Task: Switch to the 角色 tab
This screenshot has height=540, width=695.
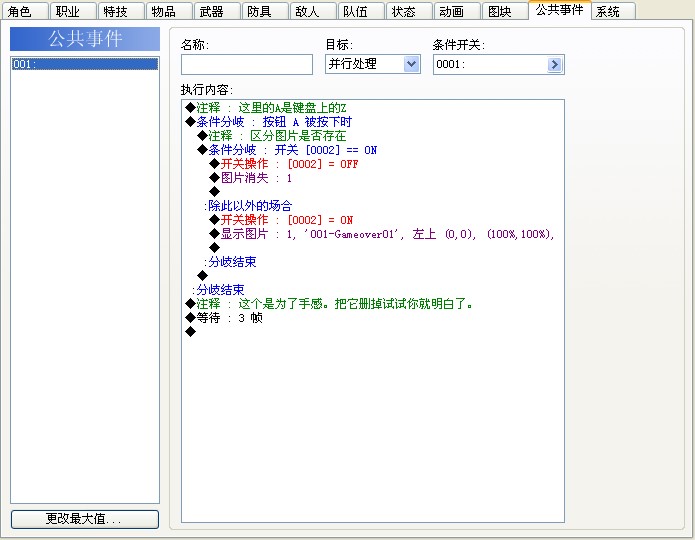Action: (25, 11)
